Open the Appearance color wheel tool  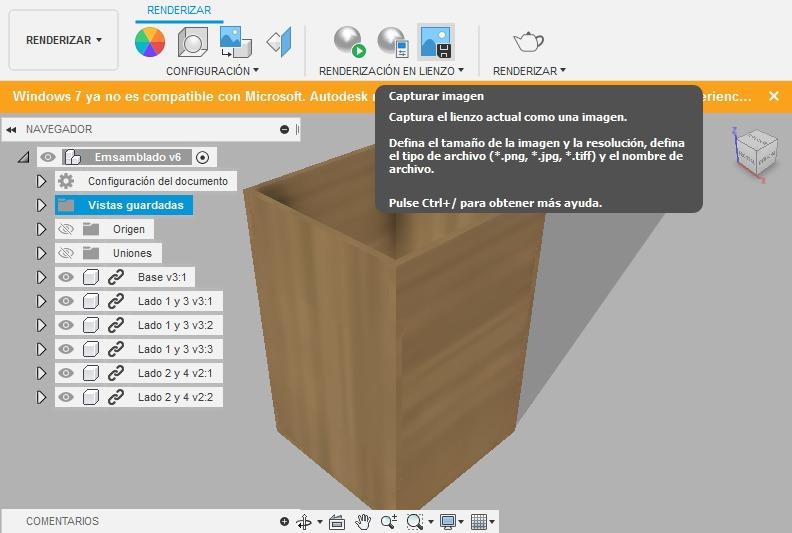click(150, 42)
